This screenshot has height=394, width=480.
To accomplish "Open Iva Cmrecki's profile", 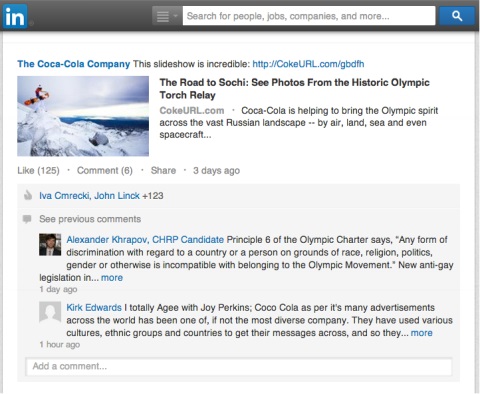I will tap(64, 196).
